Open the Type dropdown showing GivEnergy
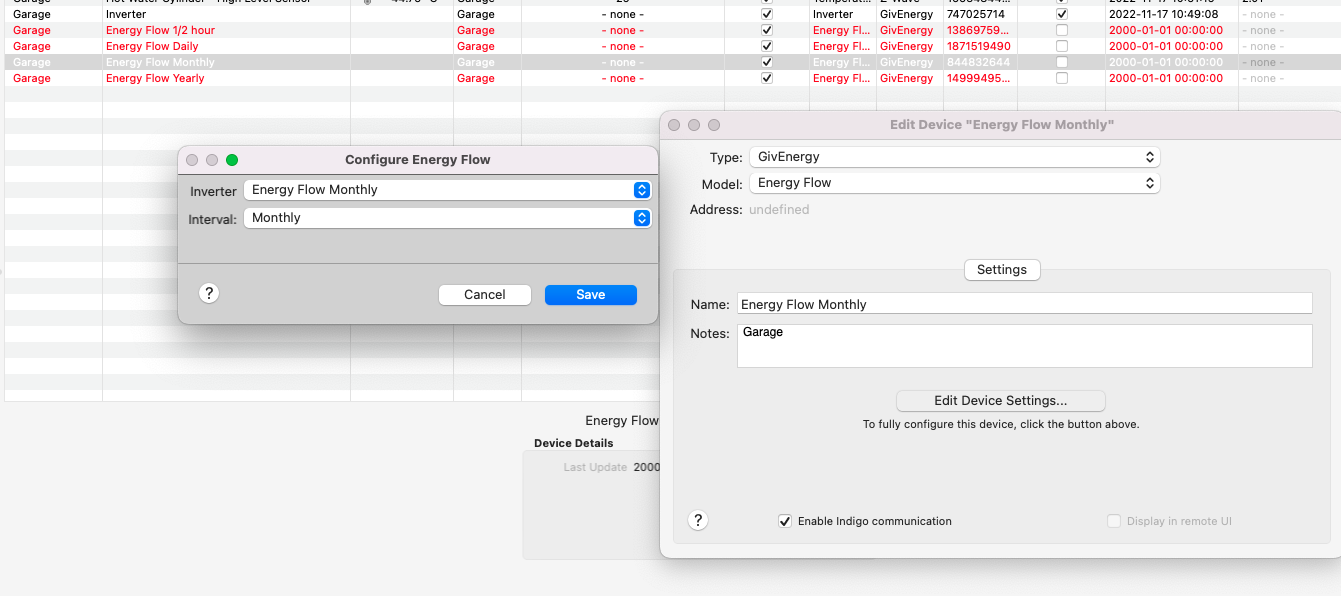This screenshot has height=596, width=1341. (954, 157)
